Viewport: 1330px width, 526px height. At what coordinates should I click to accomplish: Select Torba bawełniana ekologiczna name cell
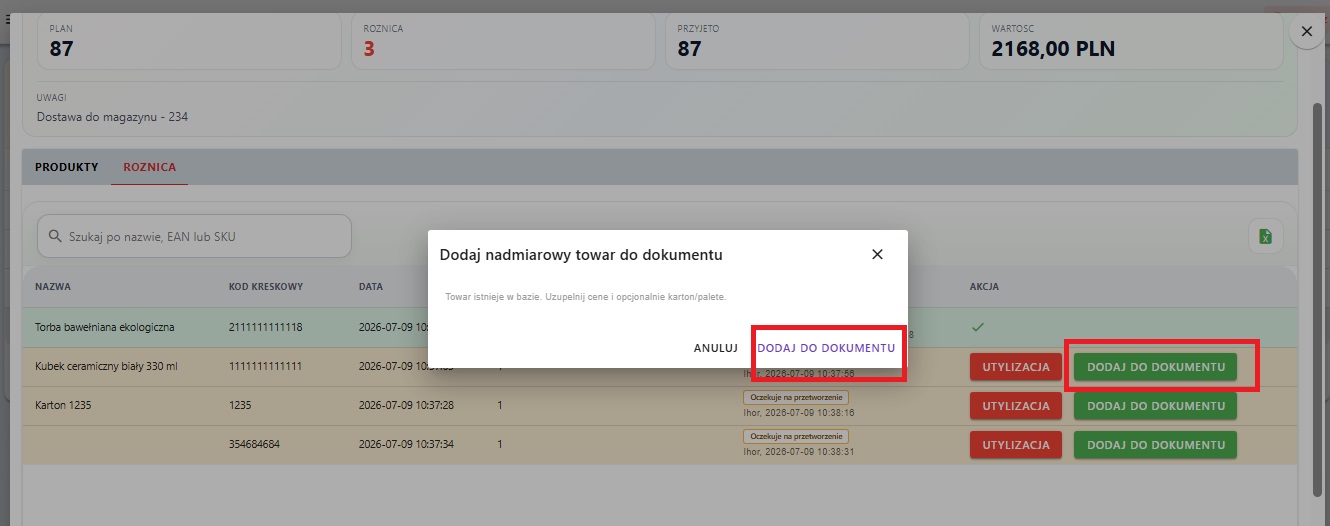105,327
